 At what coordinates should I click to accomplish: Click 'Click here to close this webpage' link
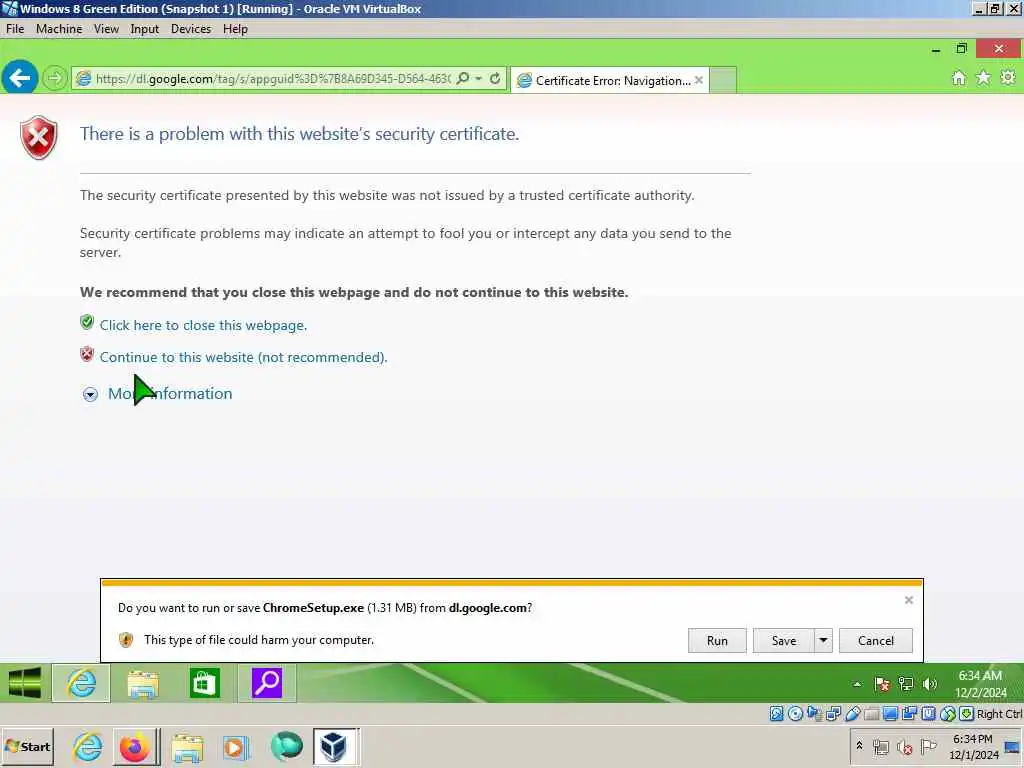(203, 325)
